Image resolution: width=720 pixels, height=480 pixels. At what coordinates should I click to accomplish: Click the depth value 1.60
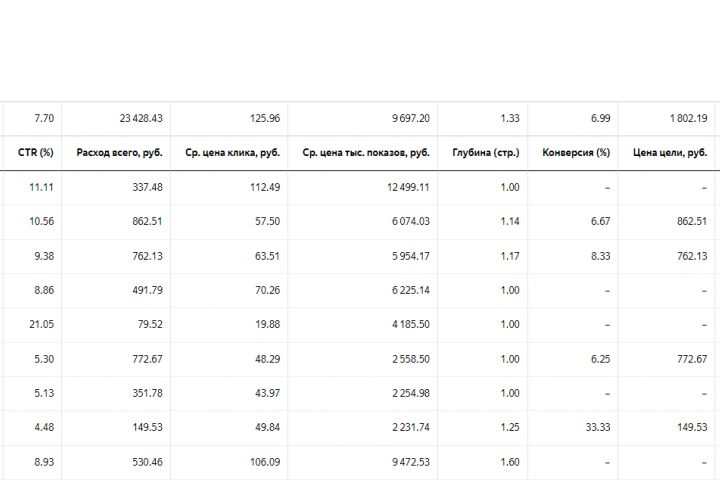[509, 462]
